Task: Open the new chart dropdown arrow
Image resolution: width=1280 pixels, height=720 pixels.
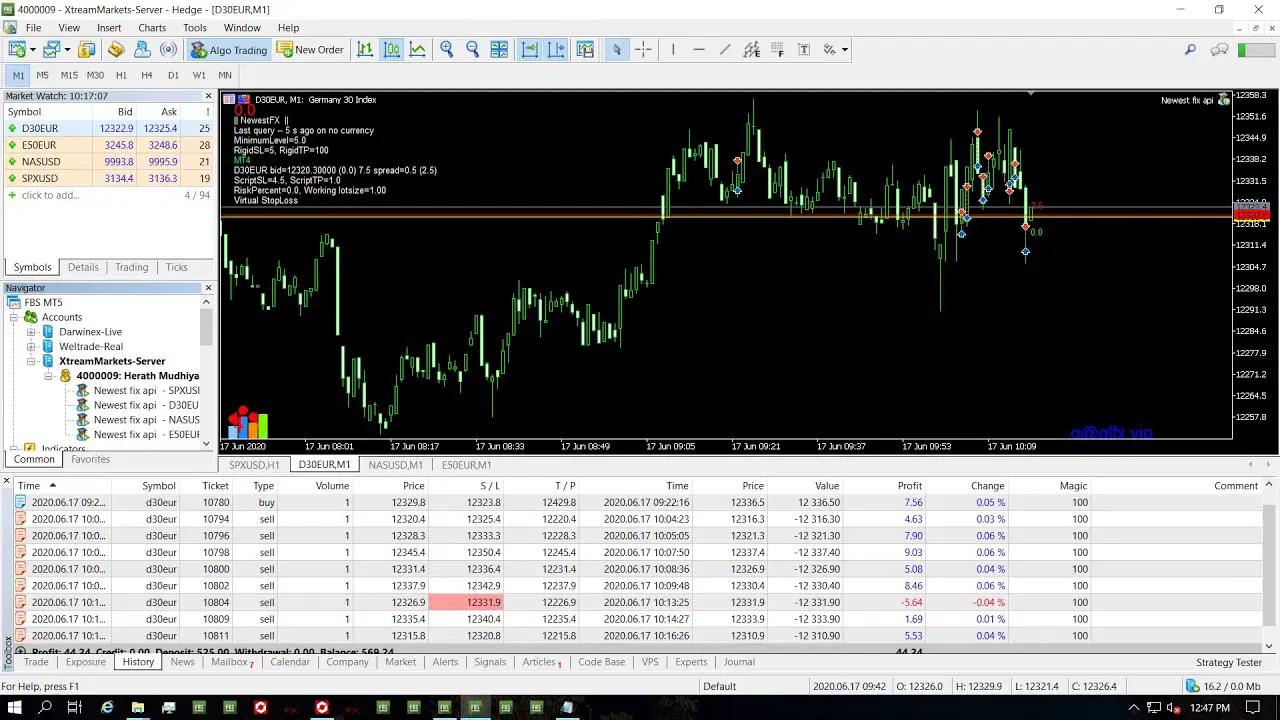Action: click(x=33, y=50)
